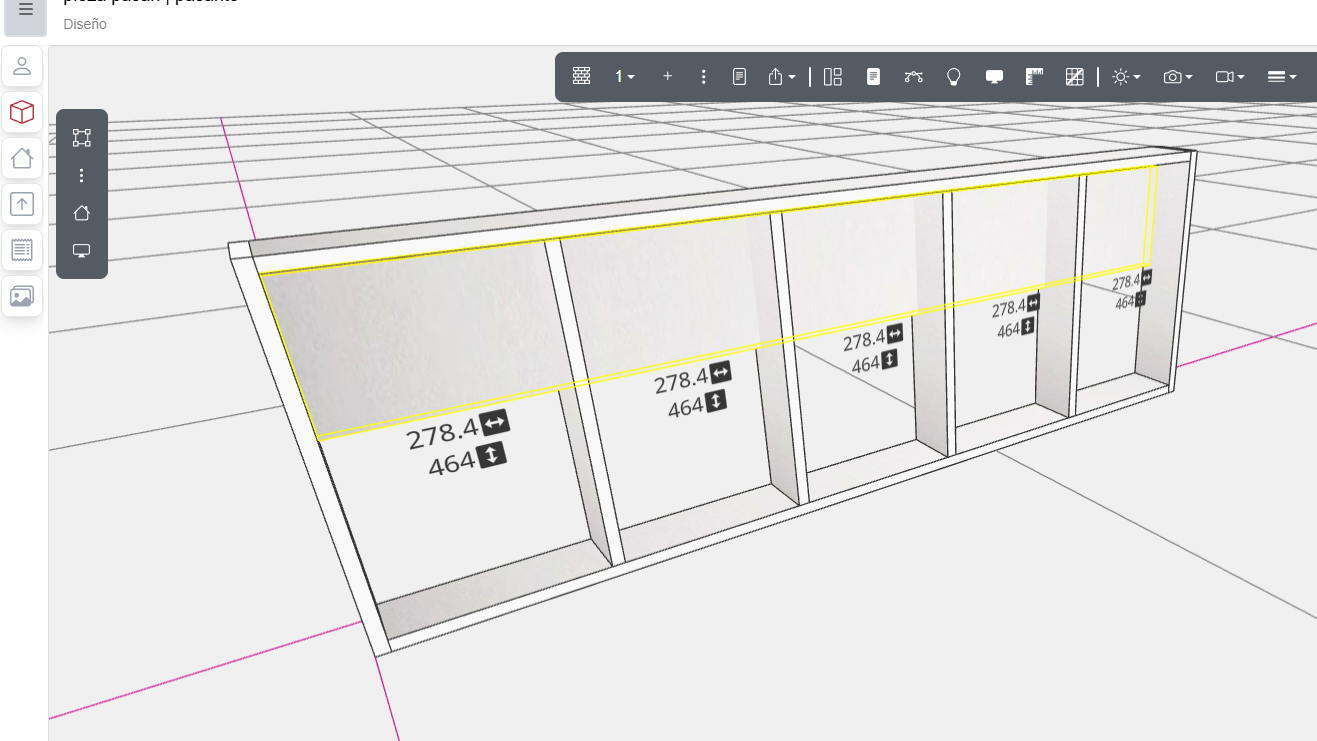Click the 'Diseño' label under the title
The width and height of the screenshot is (1317, 741).
coord(85,24)
